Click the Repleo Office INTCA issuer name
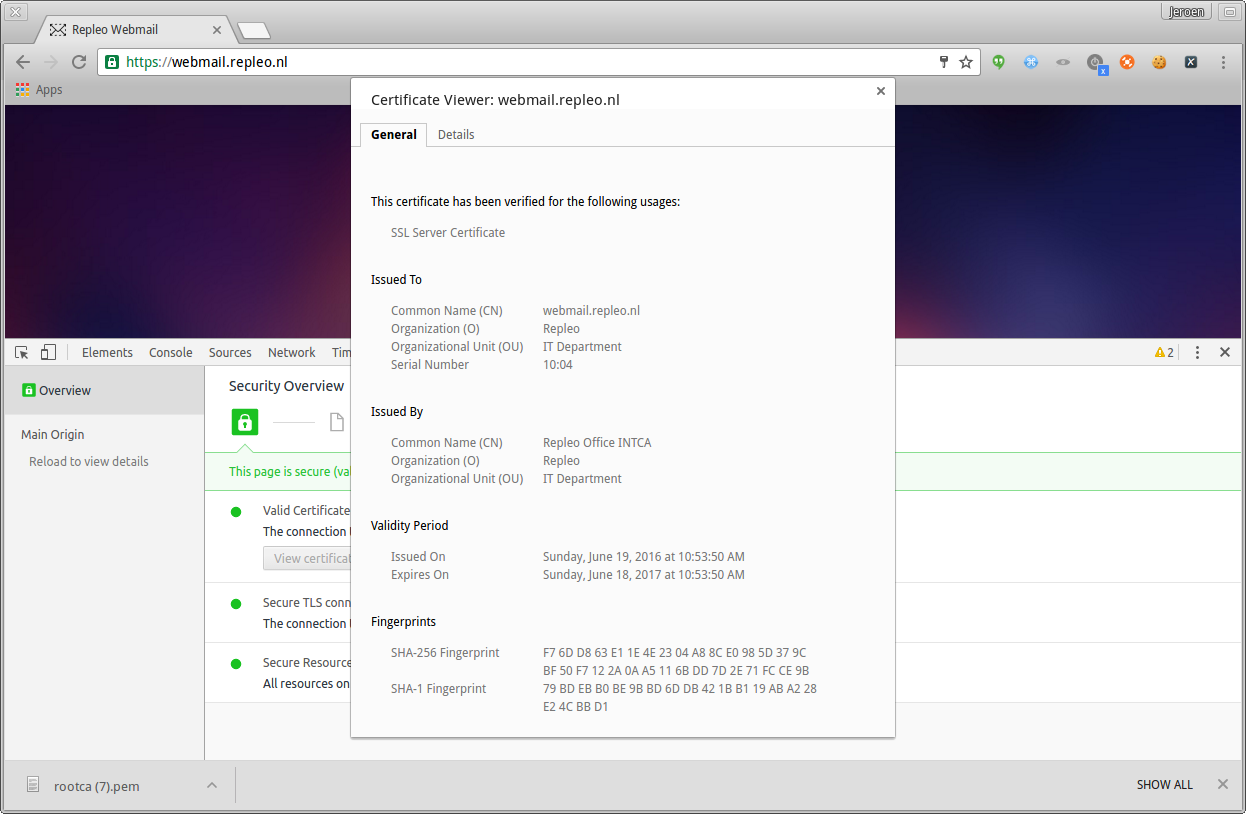The height and width of the screenshot is (814, 1246). point(597,443)
